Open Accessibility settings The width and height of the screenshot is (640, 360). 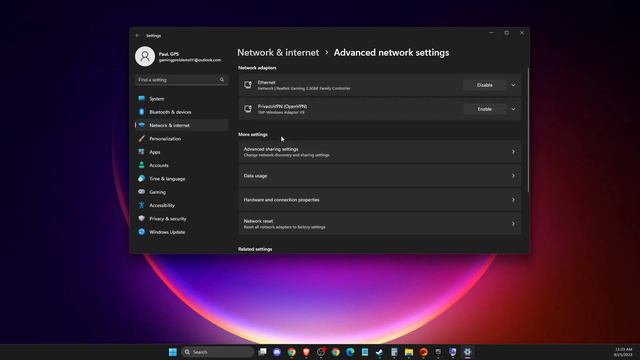coord(181,205)
